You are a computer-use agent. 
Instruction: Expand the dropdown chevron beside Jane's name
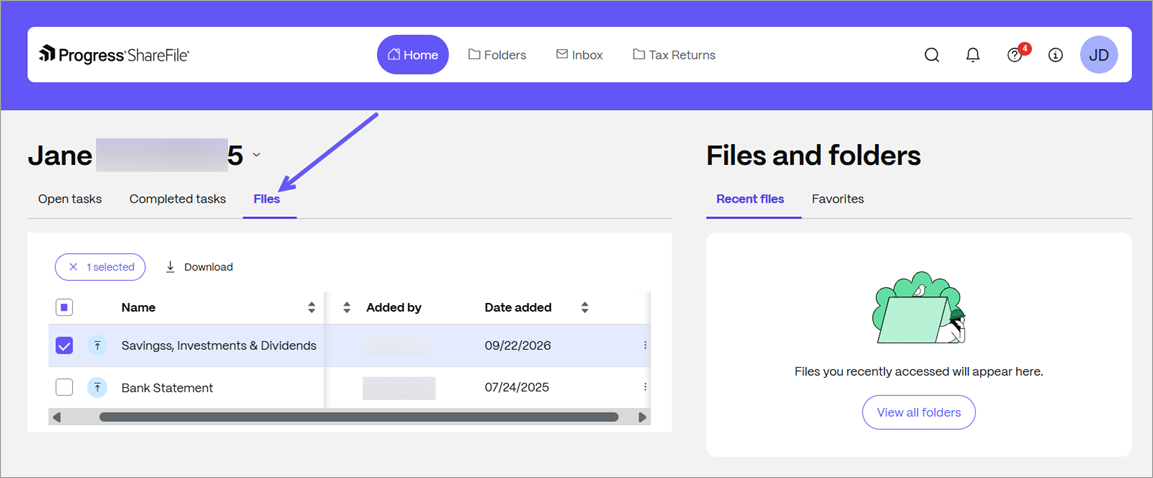[x=256, y=155]
